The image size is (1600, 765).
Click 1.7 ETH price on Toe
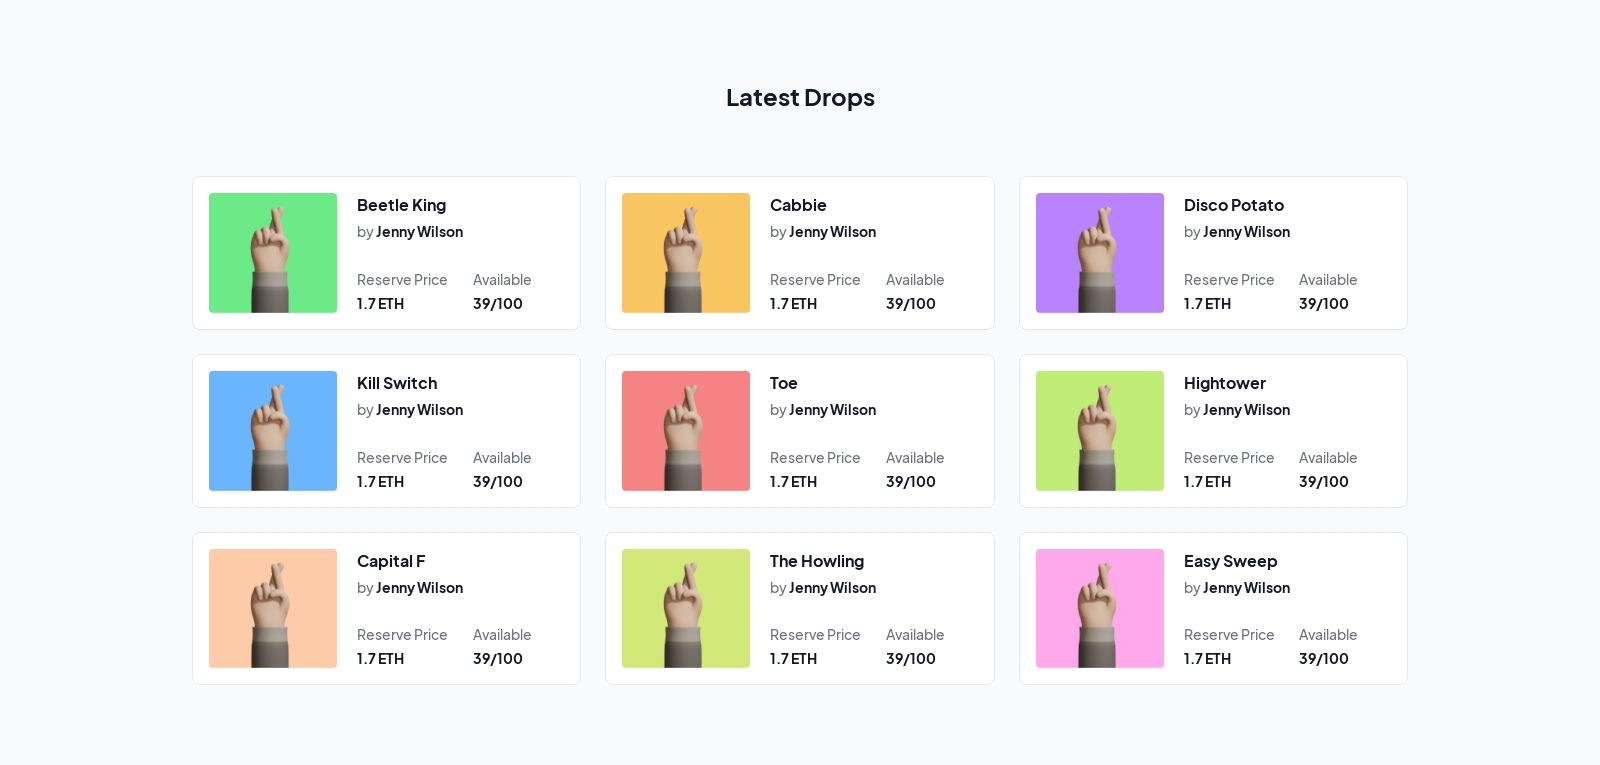point(794,482)
